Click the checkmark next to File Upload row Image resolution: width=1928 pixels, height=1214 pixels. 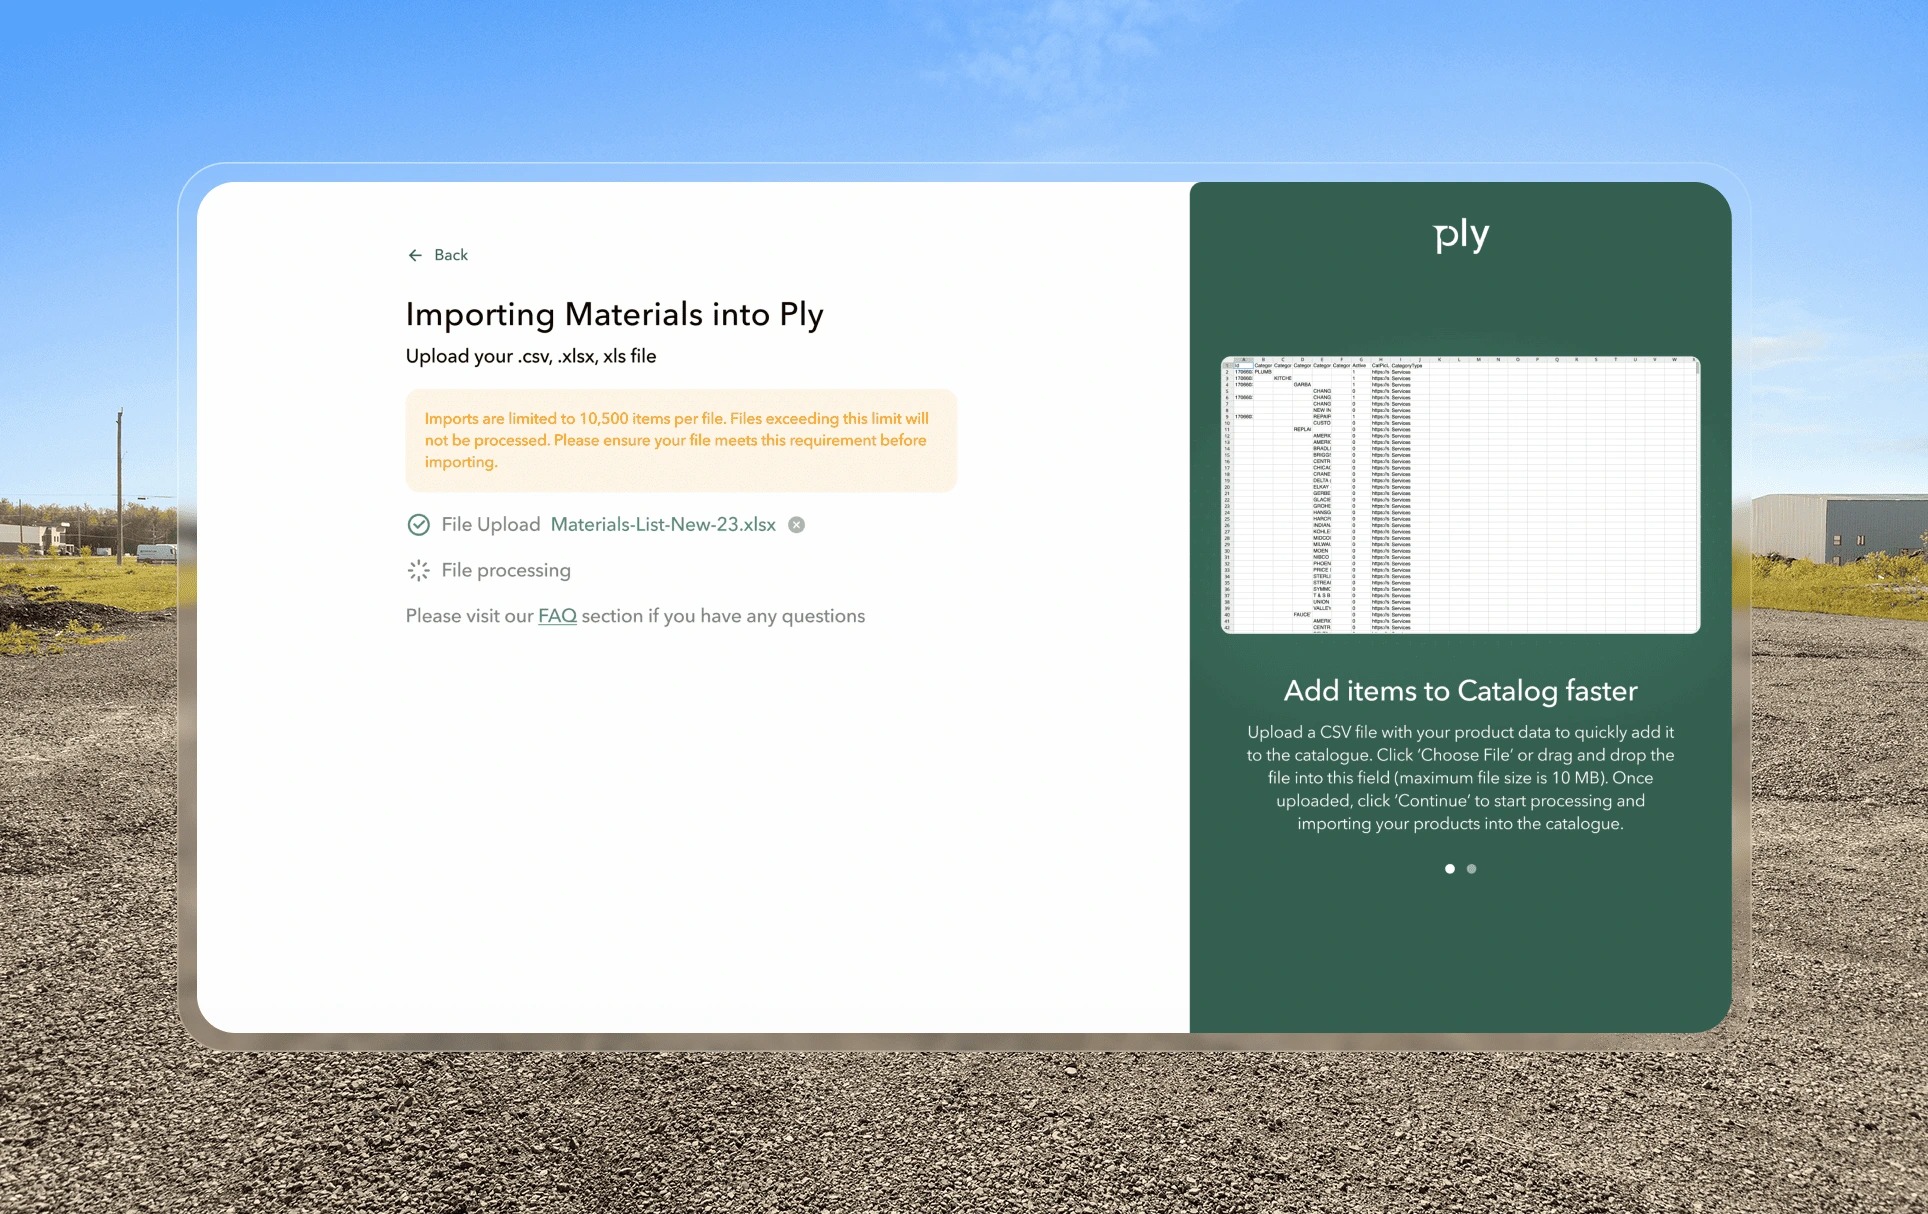pyautogui.click(x=417, y=524)
